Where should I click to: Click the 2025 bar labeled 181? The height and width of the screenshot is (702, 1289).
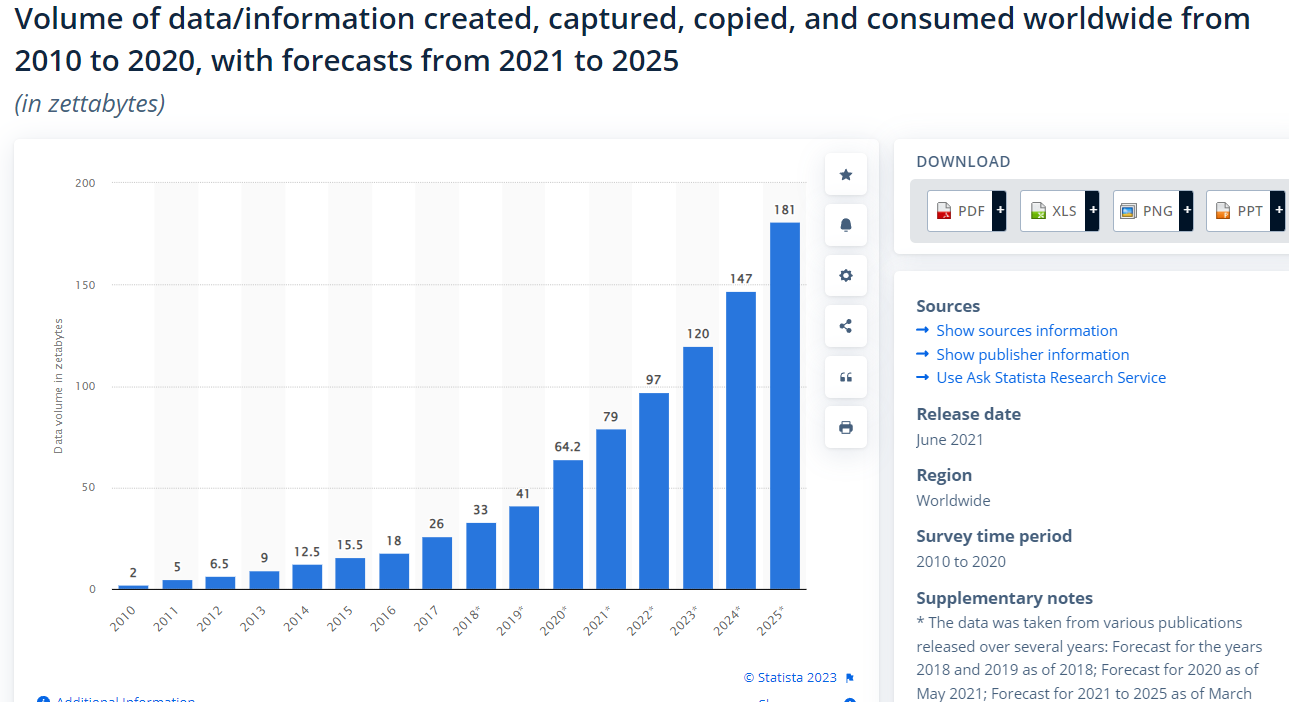(x=785, y=405)
